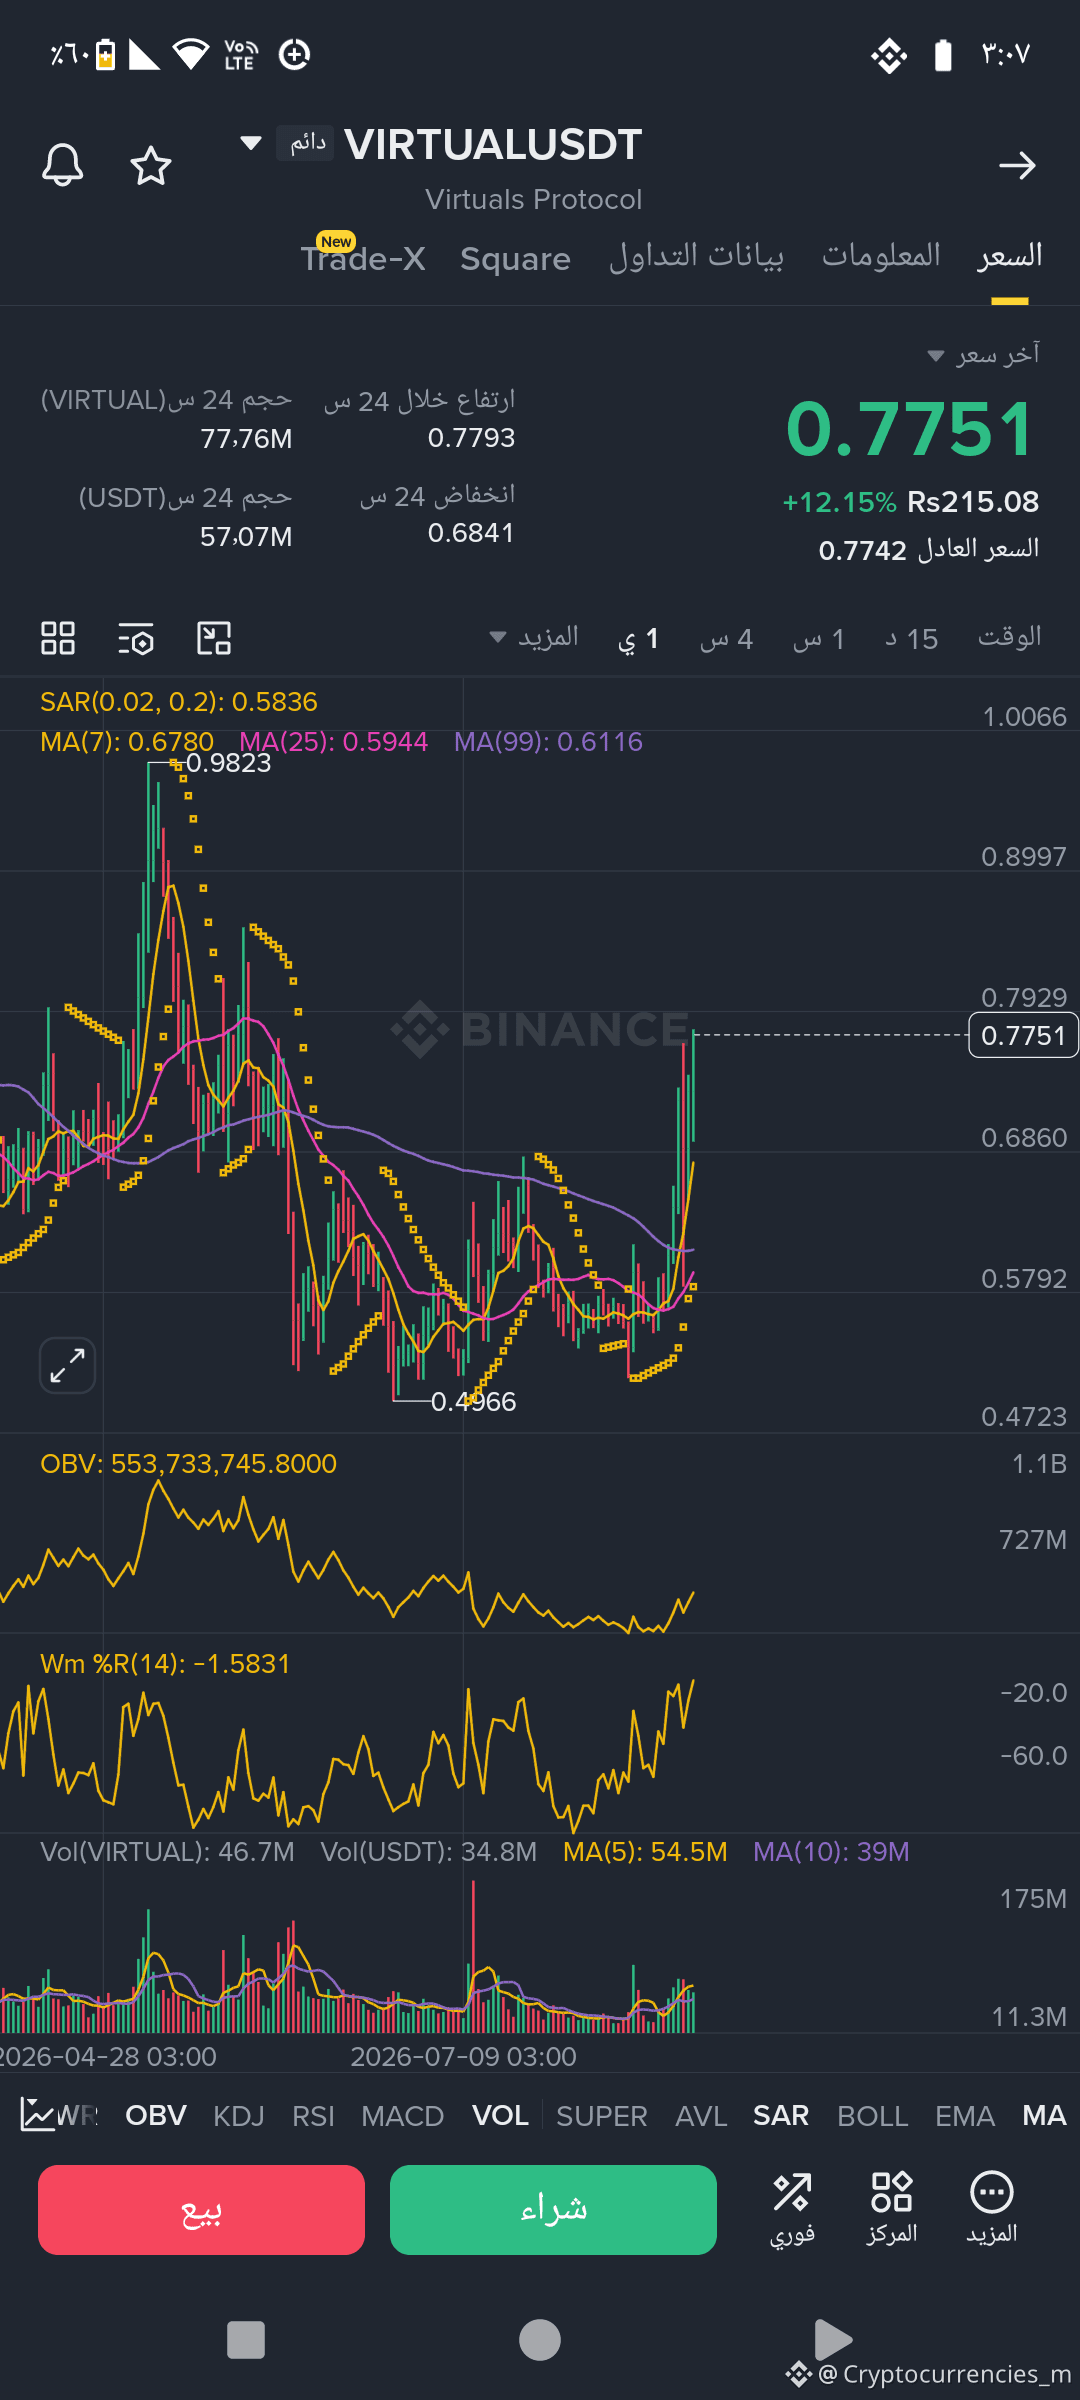Tap Android back triangle button
This screenshot has height=2400, width=1080.
click(832, 2340)
